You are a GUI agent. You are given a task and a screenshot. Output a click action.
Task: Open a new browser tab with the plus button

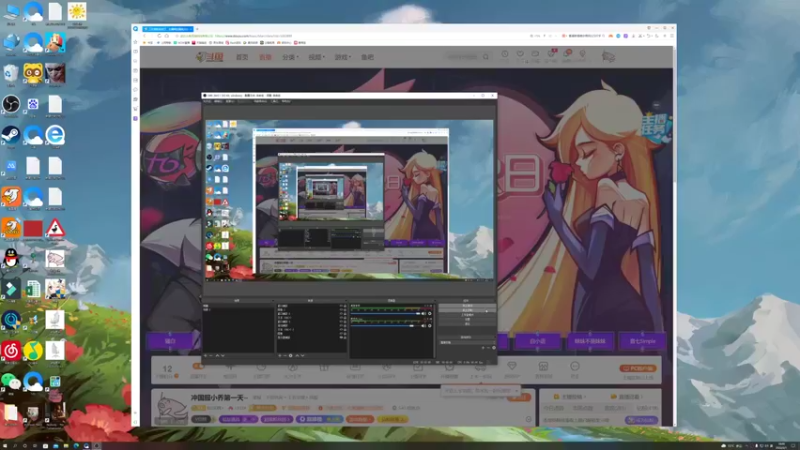click(x=197, y=29)
